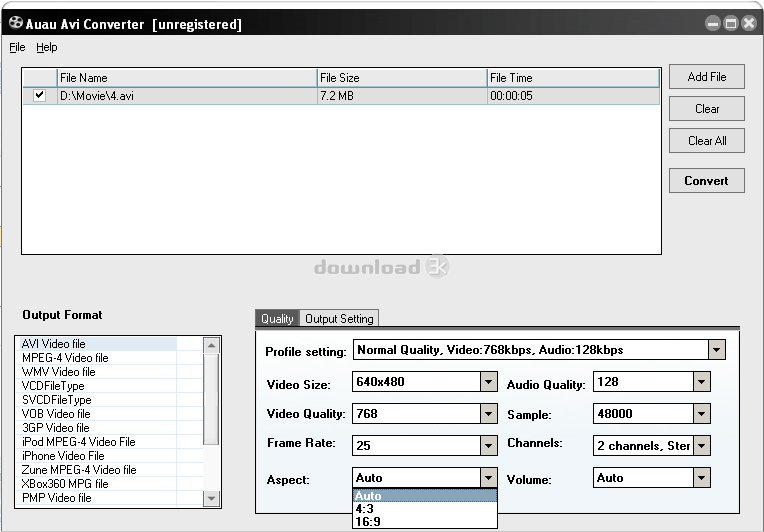Select the D:\Movie\4.avi file row
Viewport: 764px width, 532px height.
(341, 96)
